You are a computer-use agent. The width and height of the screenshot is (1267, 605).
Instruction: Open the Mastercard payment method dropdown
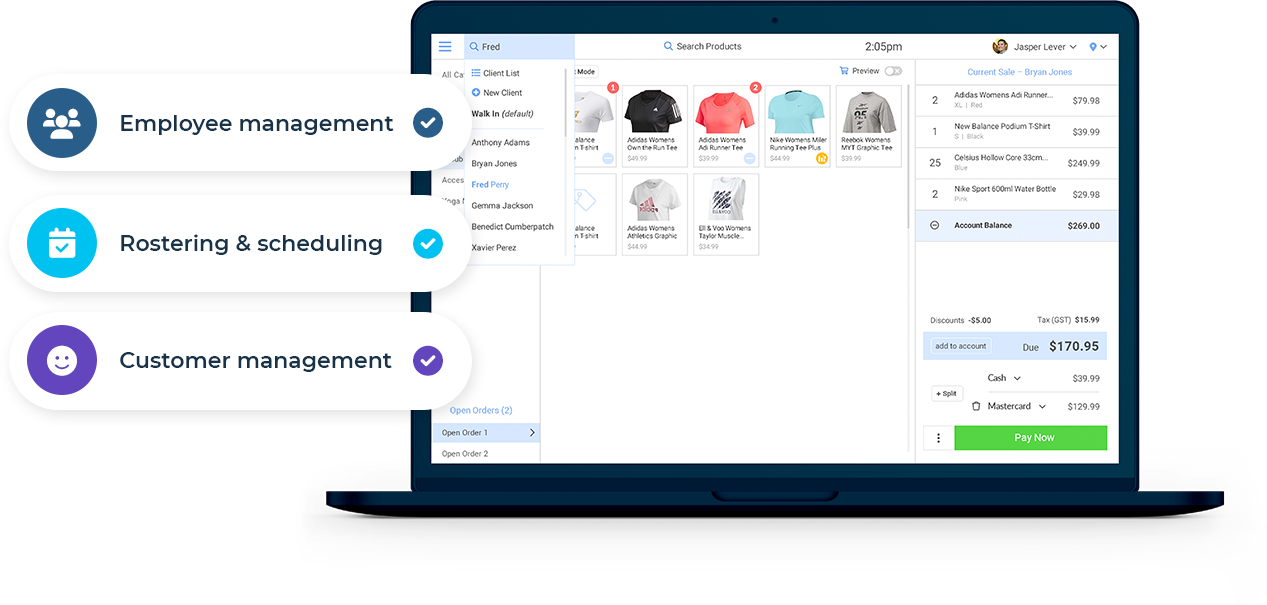click(1042, 407)
